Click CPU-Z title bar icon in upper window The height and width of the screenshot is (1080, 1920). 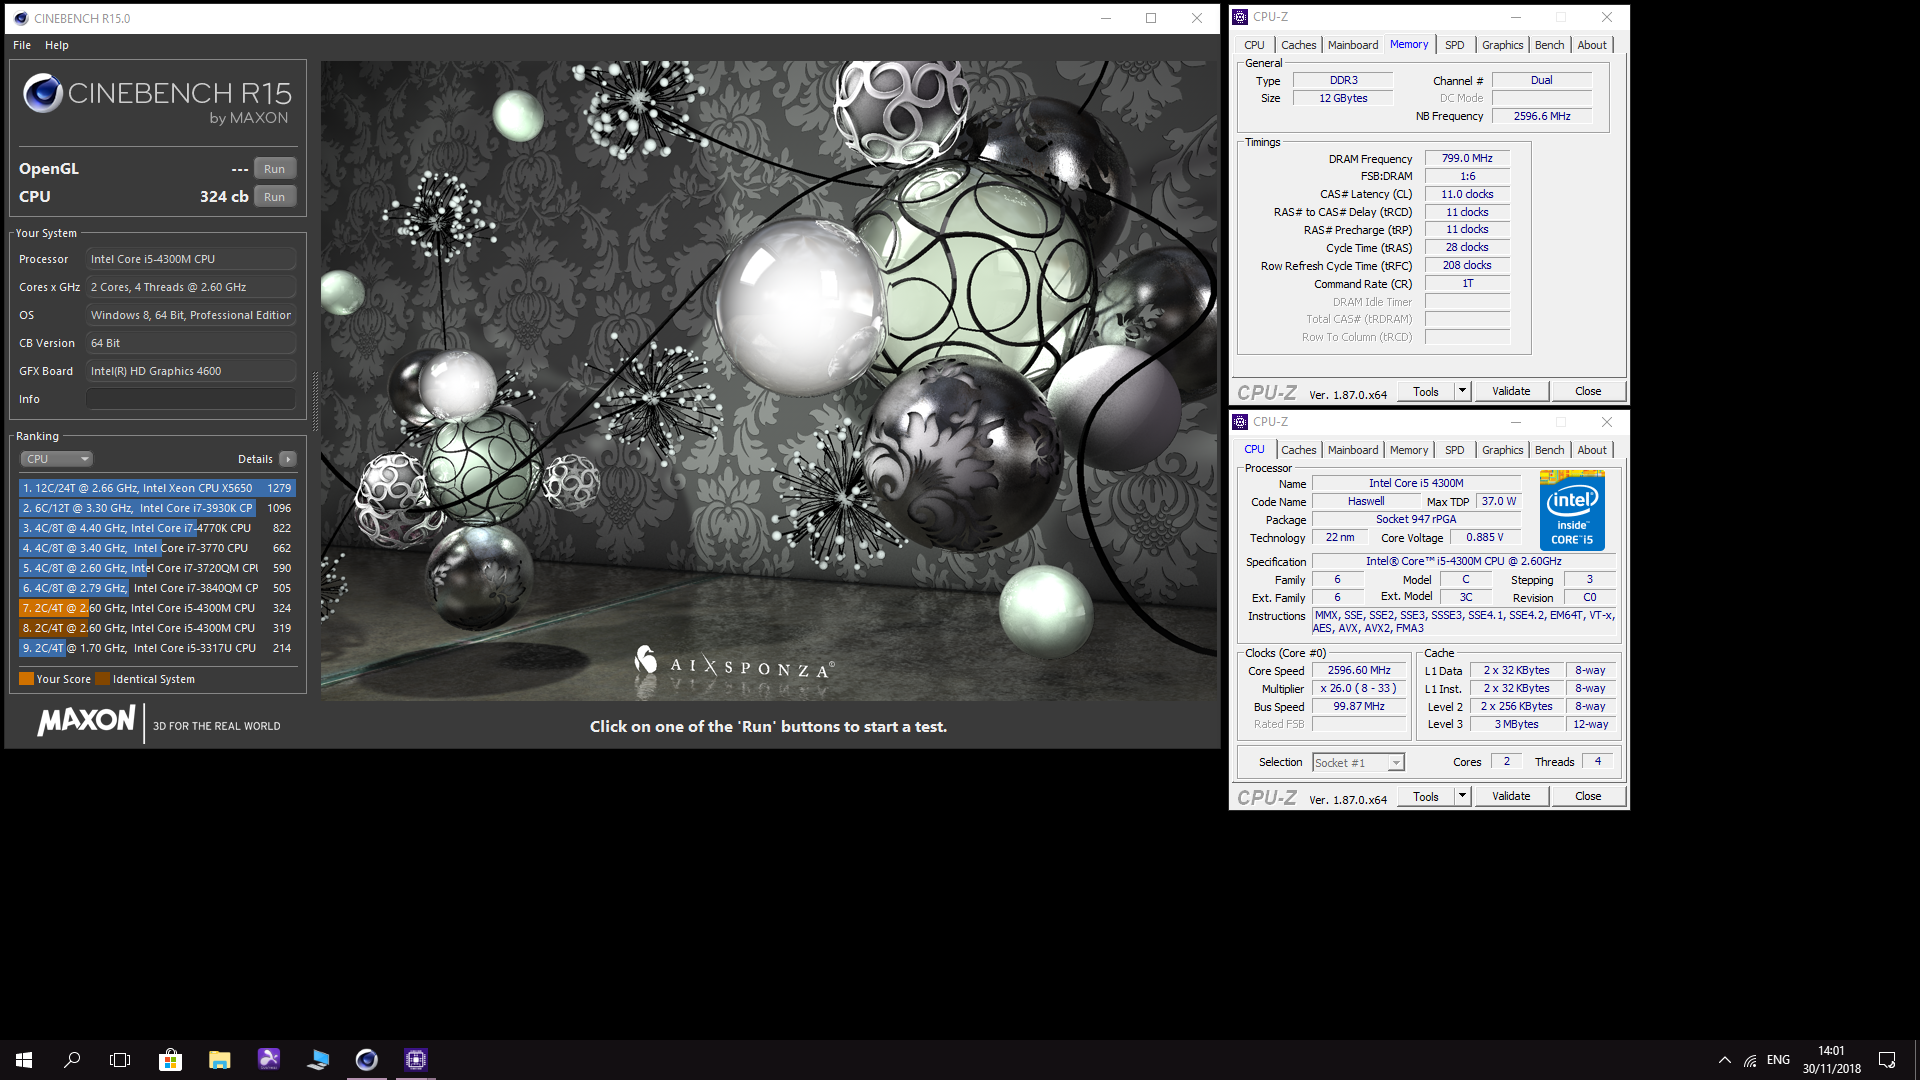point(1240,17)
